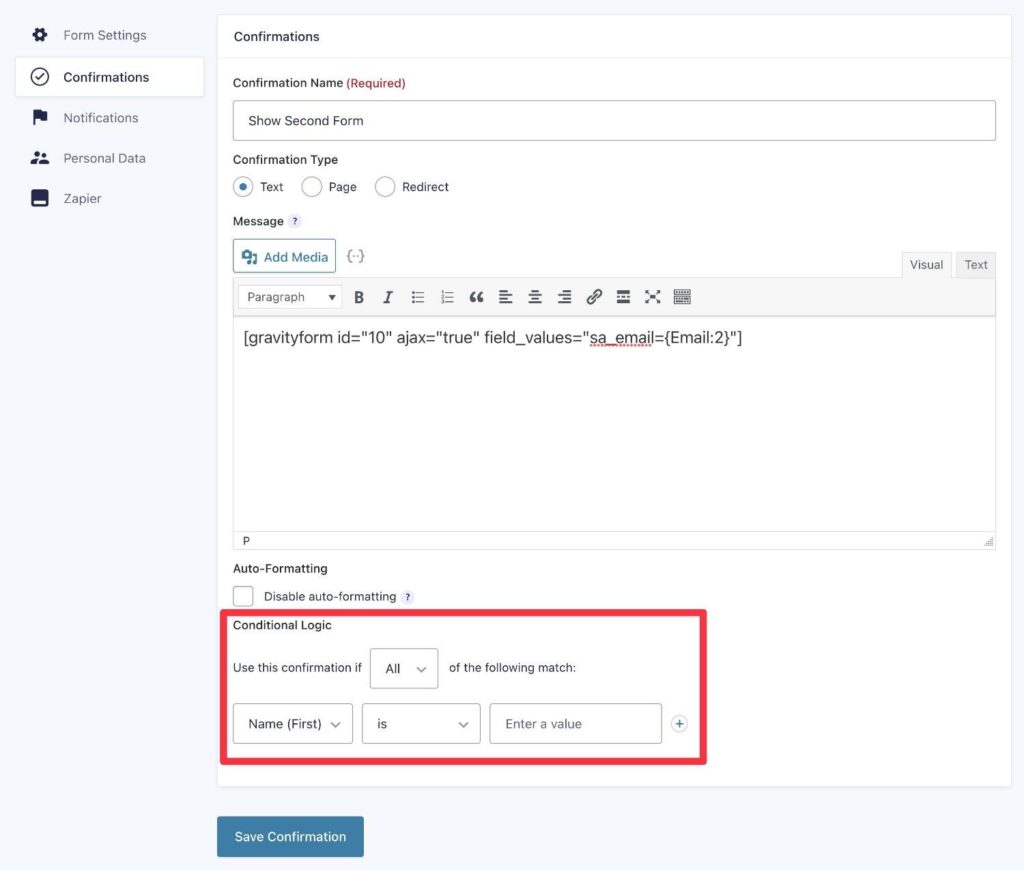
Task: Open the Name (First) field dropdown
Action: pos(292,723)
